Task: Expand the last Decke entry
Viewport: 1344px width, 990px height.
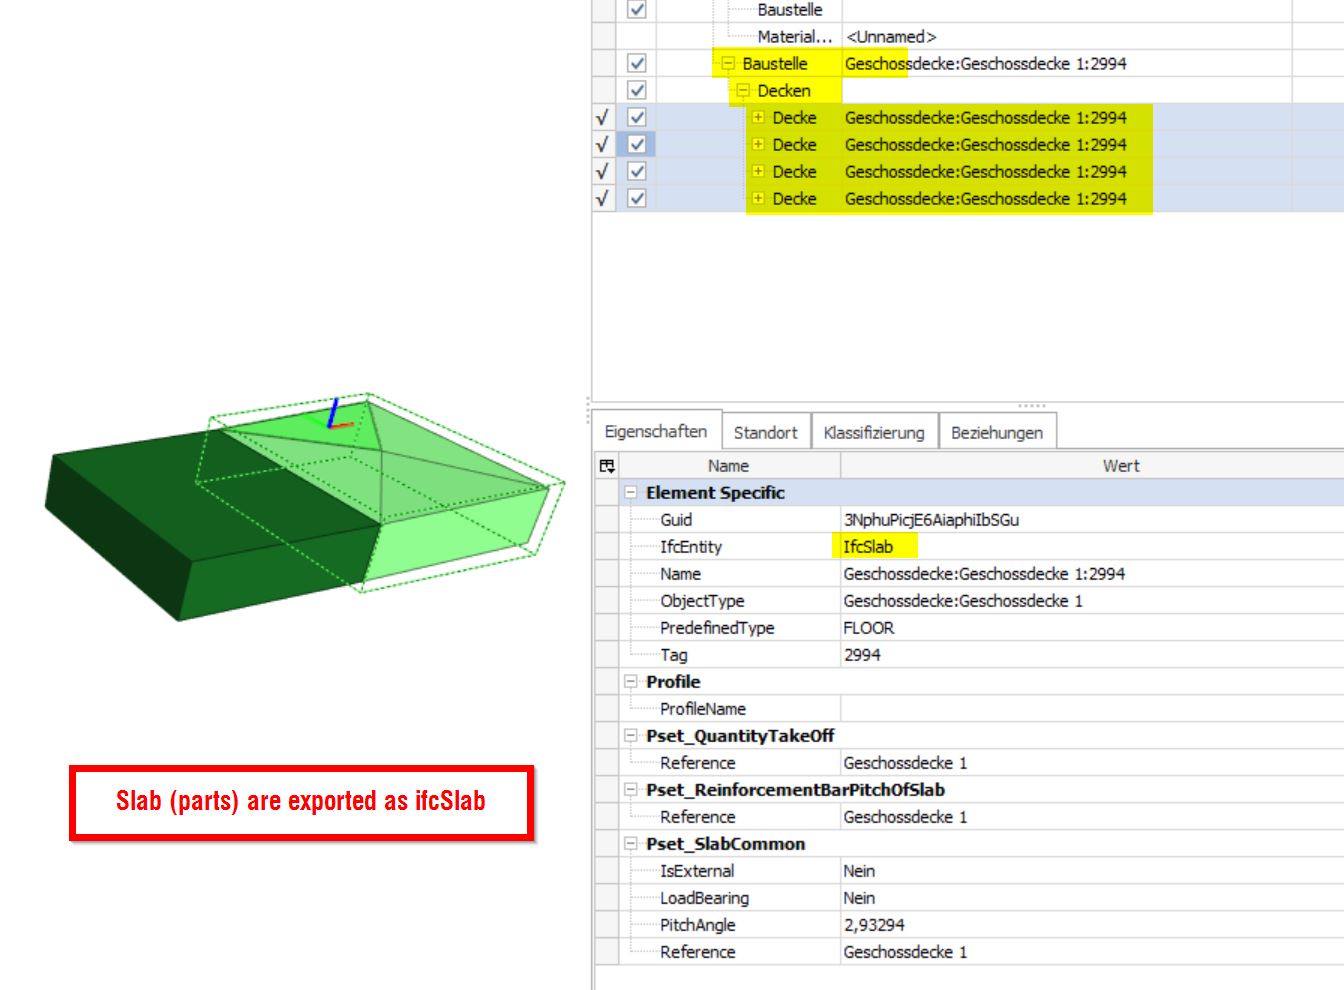Action: (760, 198)
